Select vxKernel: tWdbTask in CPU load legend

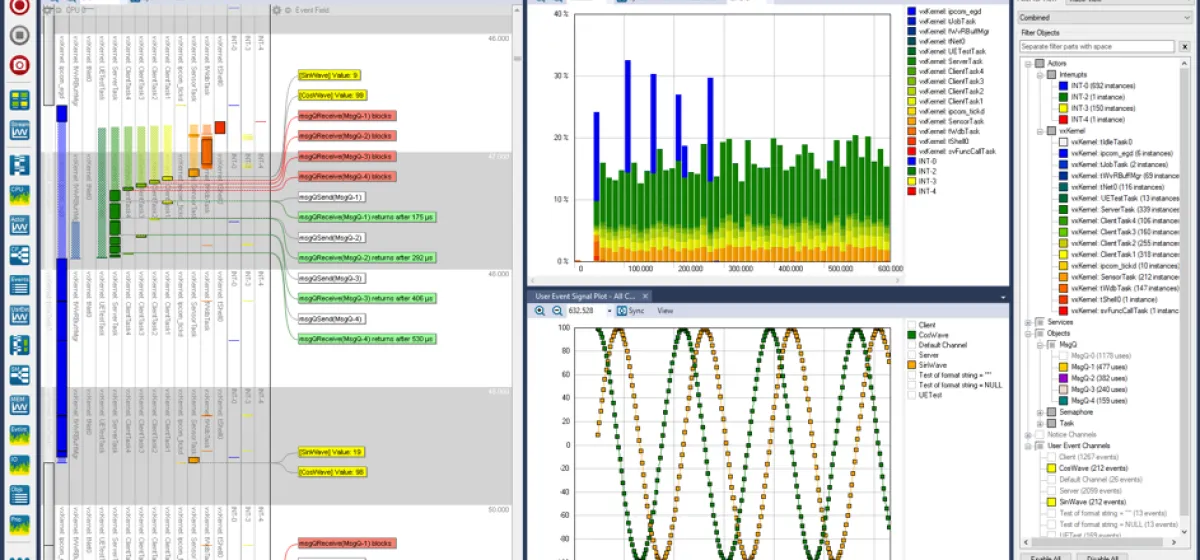[x=951, y=131]
